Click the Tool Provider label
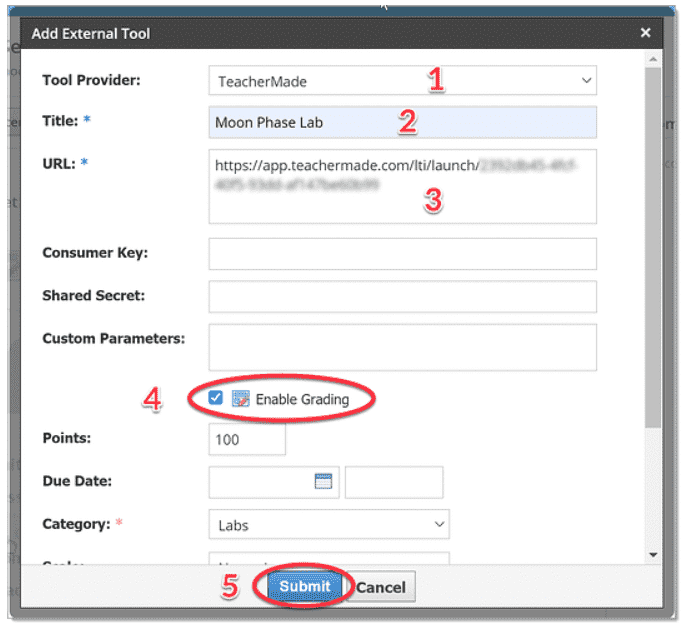Viewport: 696px width, 630px height. (x=92, y=81)
